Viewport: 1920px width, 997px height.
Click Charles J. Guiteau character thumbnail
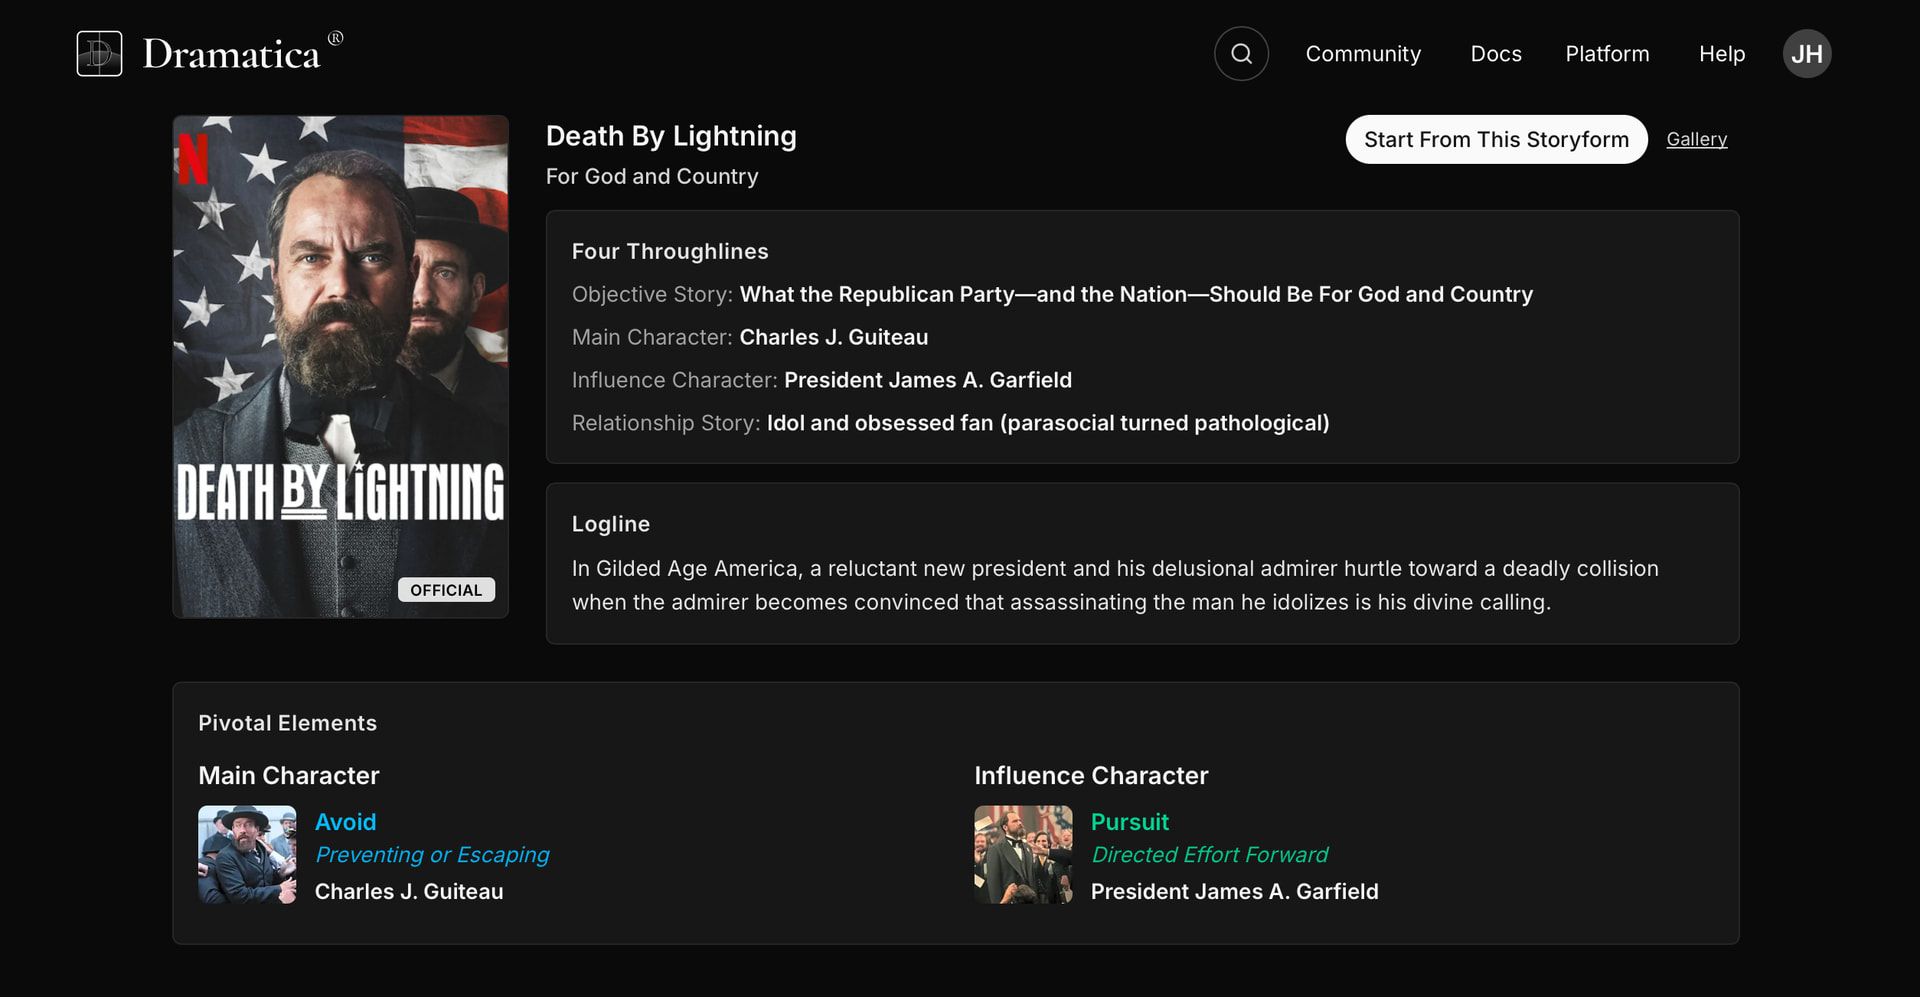point(247,855)
